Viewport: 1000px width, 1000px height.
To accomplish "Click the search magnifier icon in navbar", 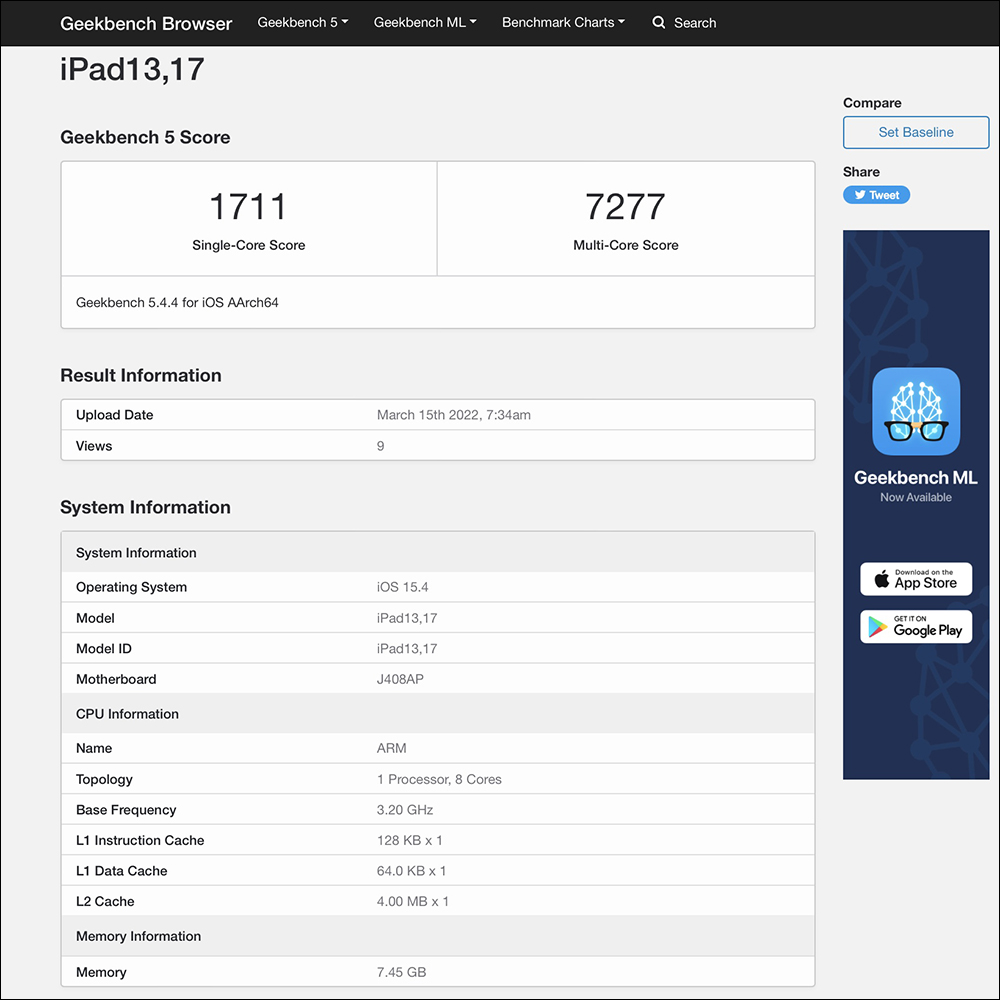I will tap(659, 23).
